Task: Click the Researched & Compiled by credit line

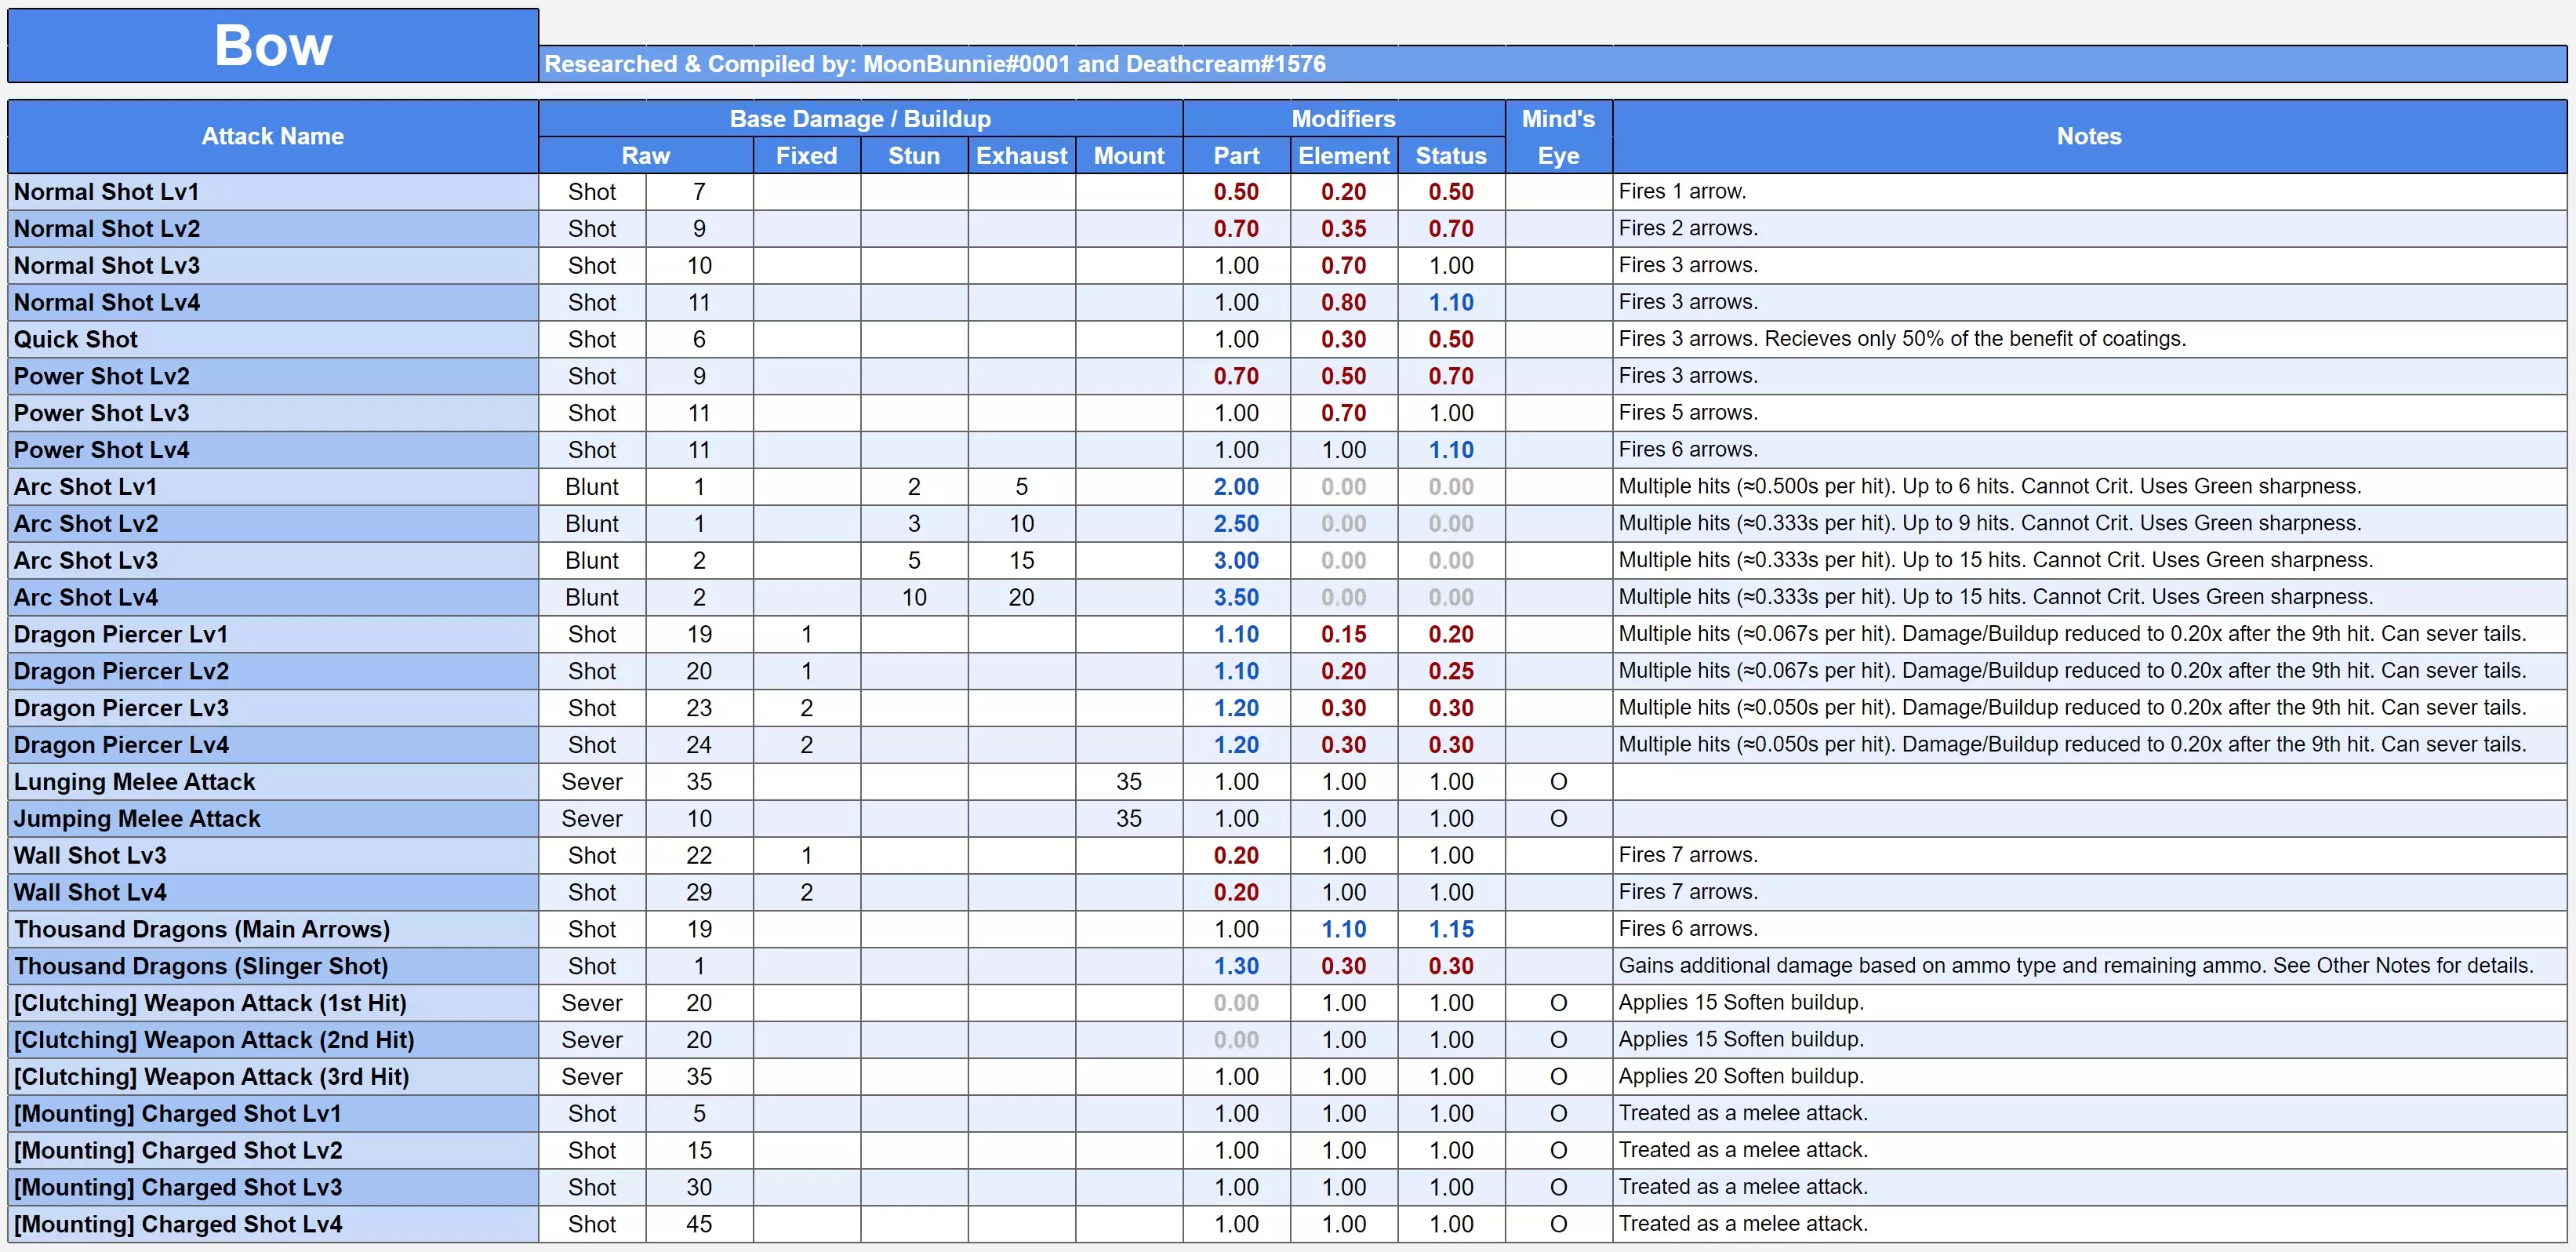Action: 935,64
